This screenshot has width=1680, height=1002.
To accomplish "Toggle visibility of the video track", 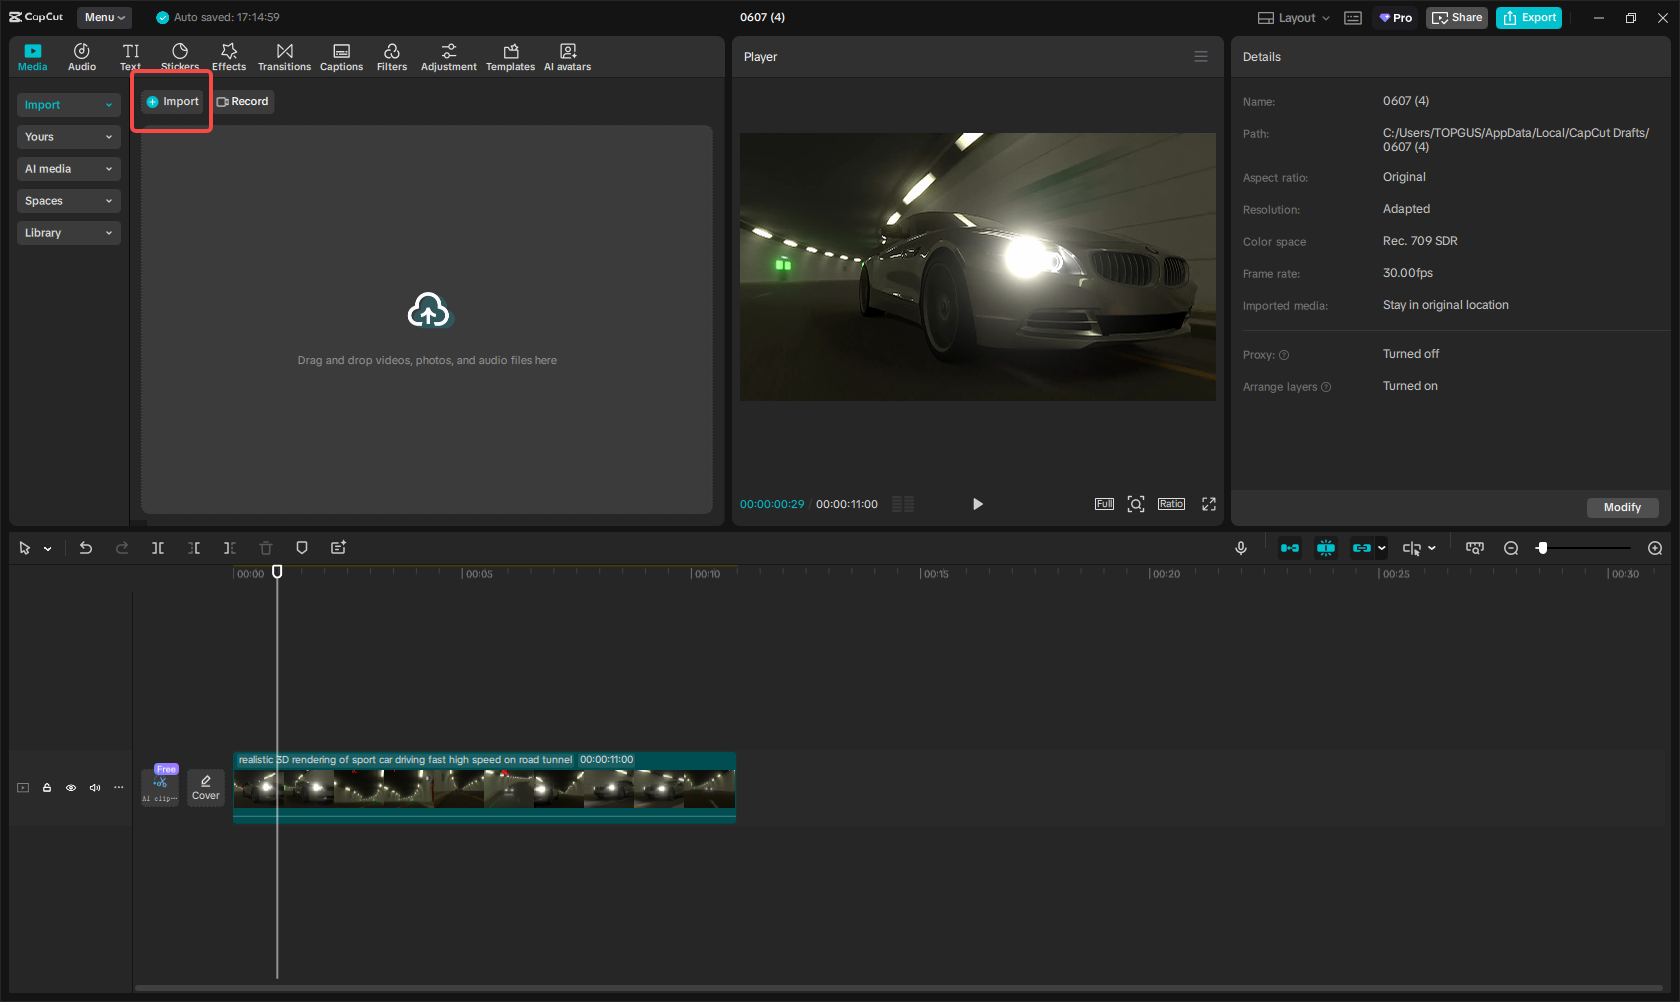I will point(70,788).
